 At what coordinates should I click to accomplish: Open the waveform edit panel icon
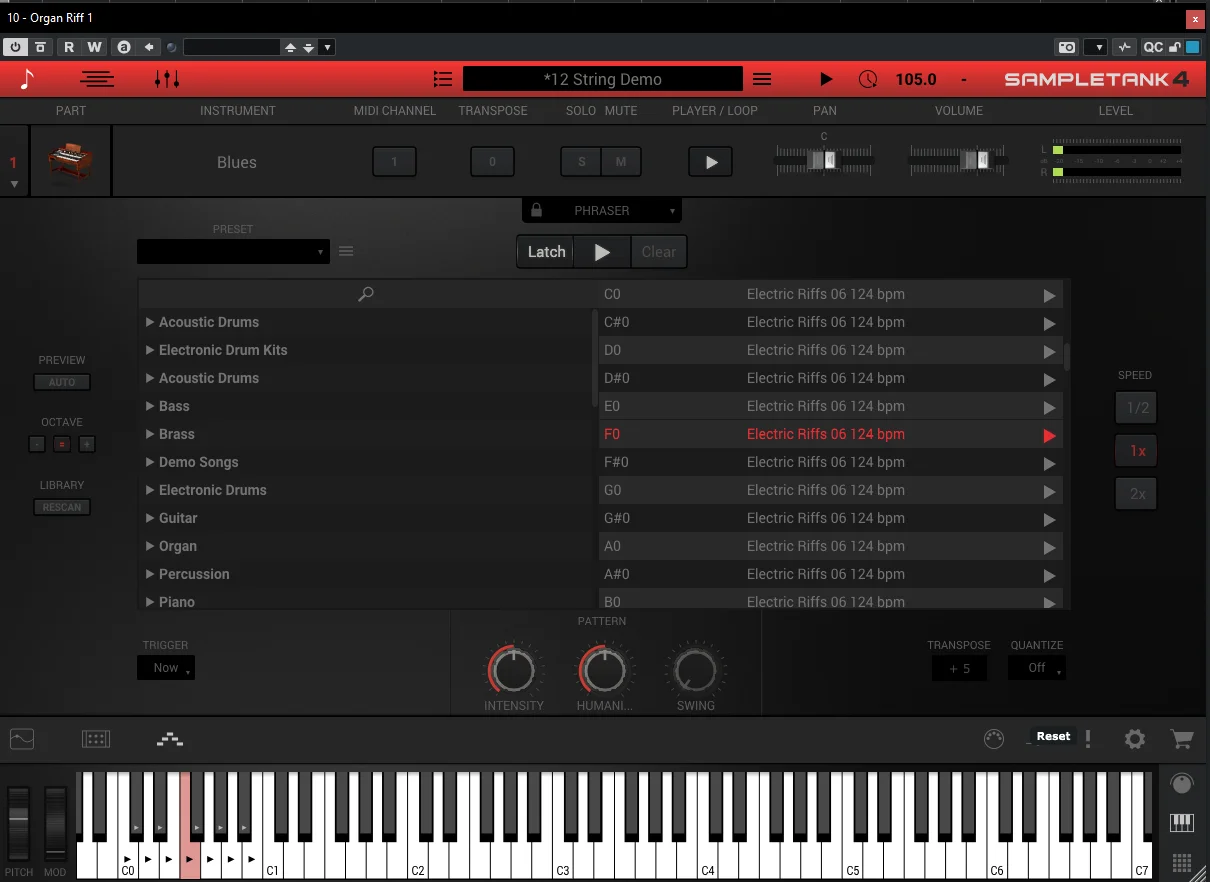point(22,739)
